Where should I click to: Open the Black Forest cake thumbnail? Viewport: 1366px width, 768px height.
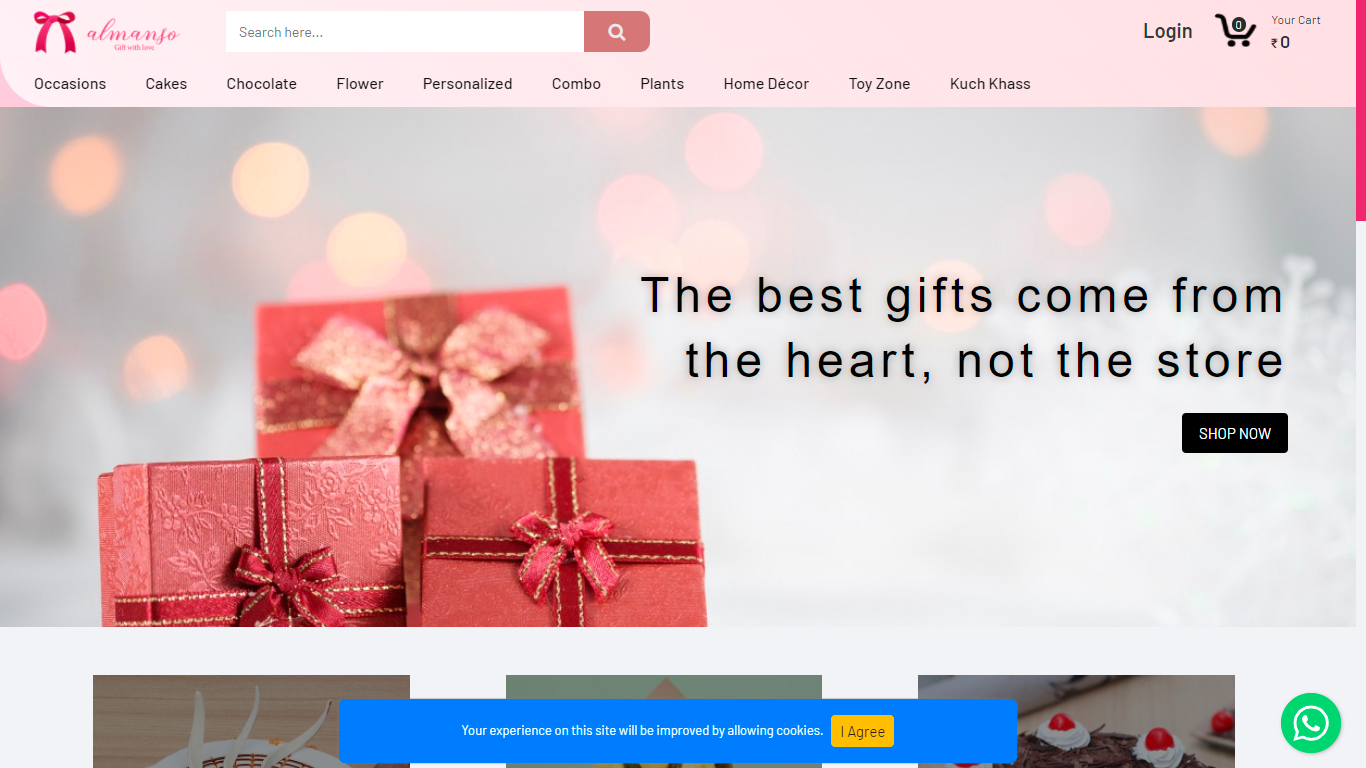click(x=1076, y=721)
